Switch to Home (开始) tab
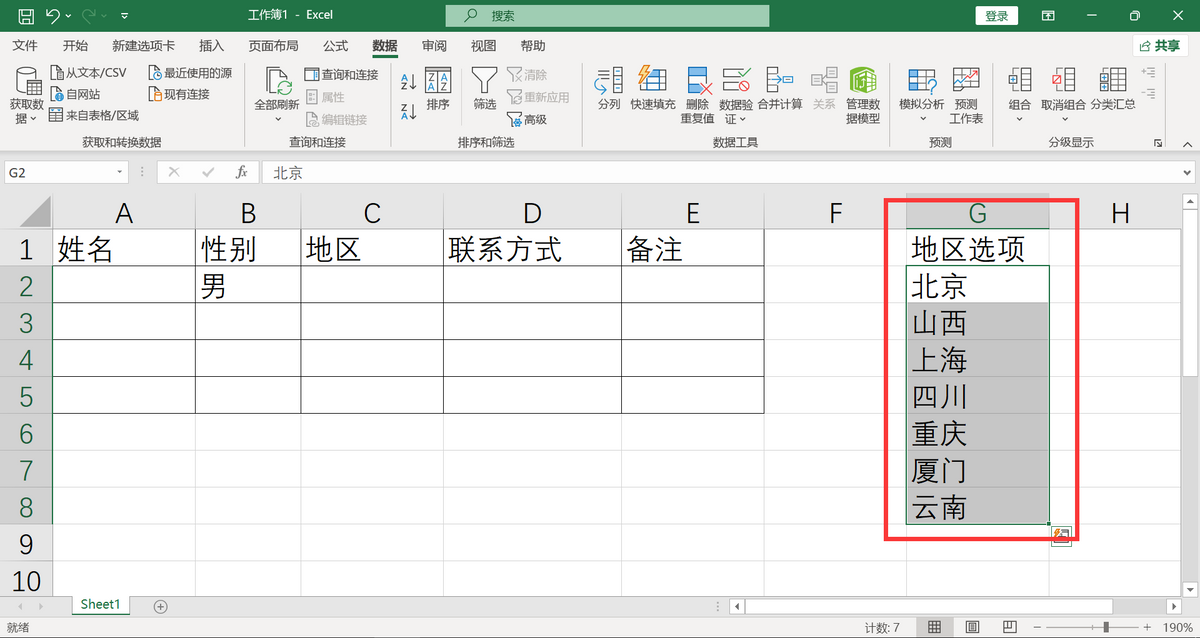 pyautogui.click(x=75, y=46)
